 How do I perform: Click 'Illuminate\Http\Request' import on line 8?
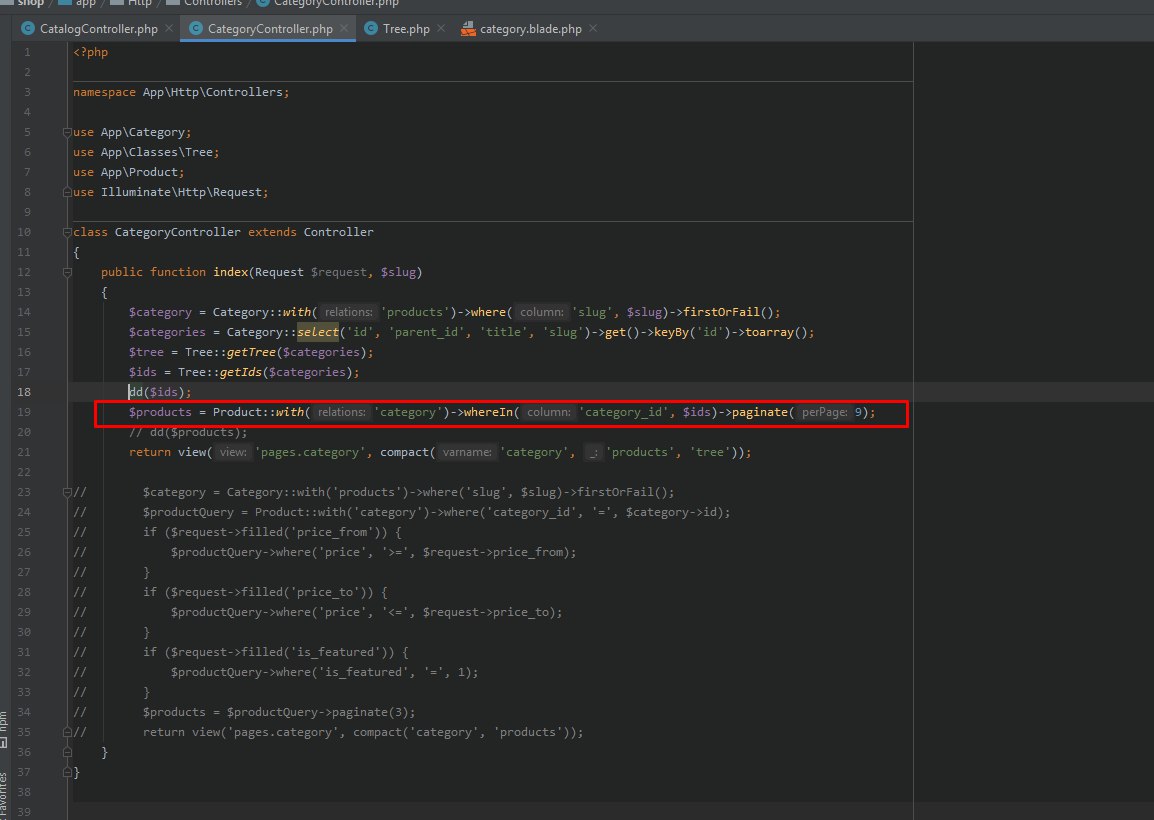181,192
